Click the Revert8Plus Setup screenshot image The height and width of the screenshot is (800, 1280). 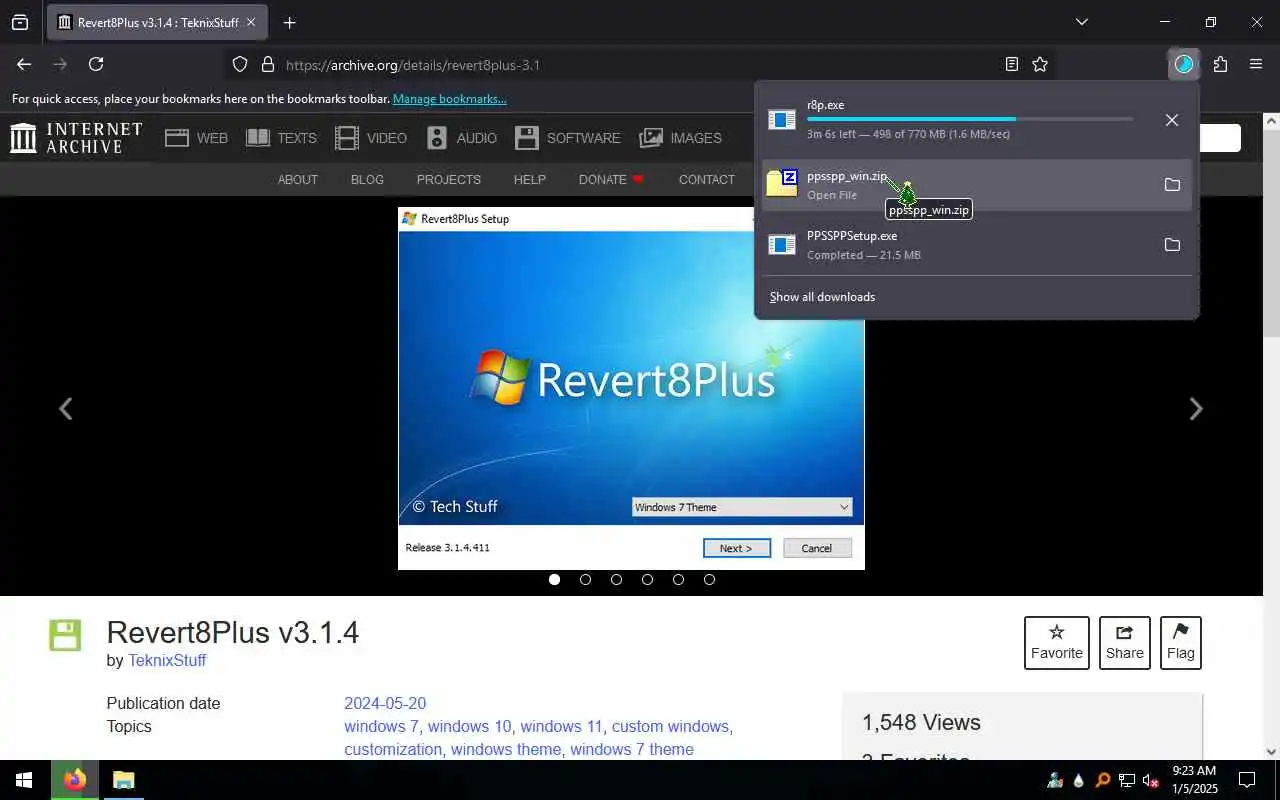(x=631, y=388)
